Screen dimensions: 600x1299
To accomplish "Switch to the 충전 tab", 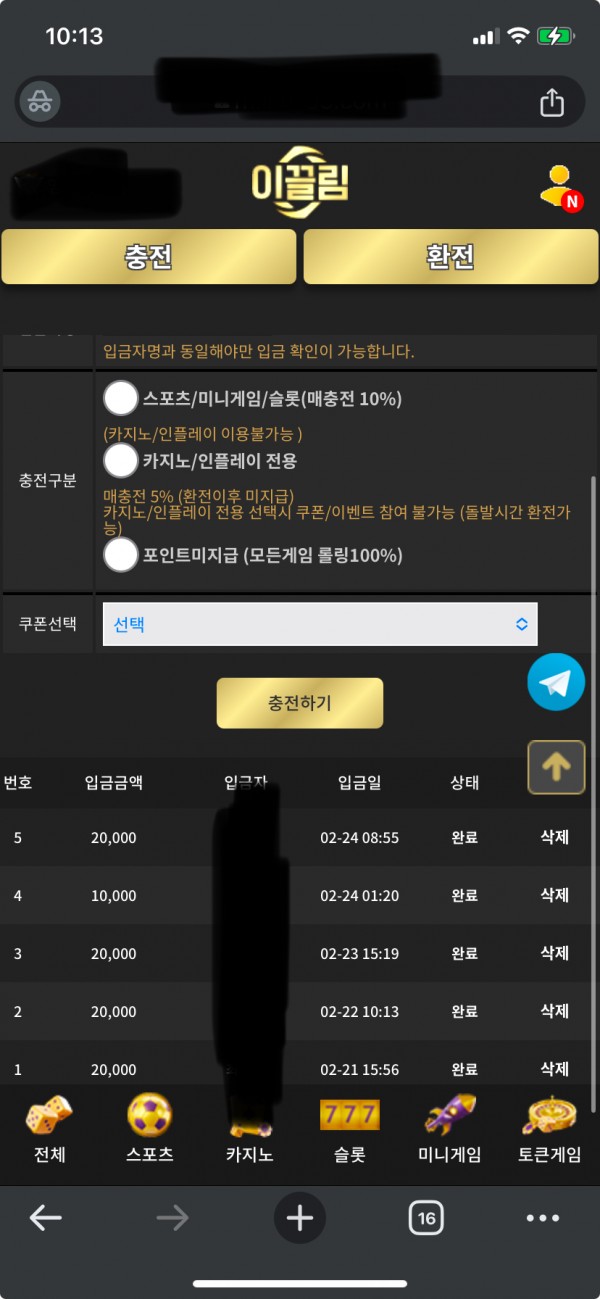I will pos(149,257).
